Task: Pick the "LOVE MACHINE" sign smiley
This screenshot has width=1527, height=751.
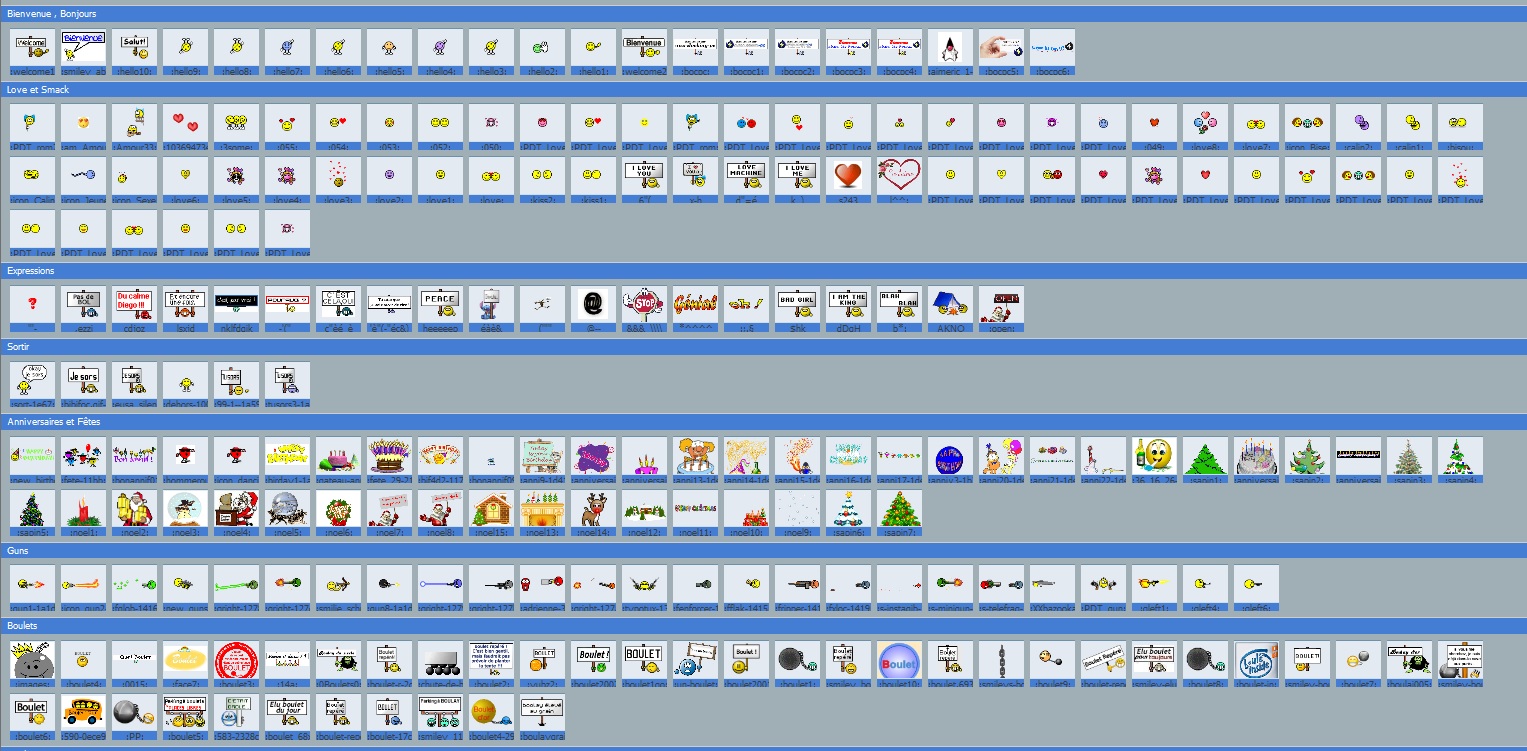Action: coord(747,176)
